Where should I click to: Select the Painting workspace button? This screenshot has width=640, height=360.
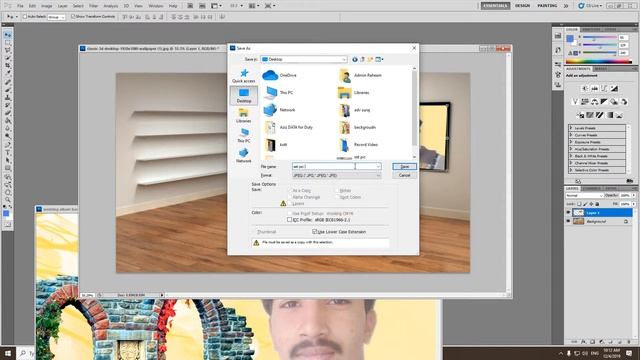click(x=547, y=6)
